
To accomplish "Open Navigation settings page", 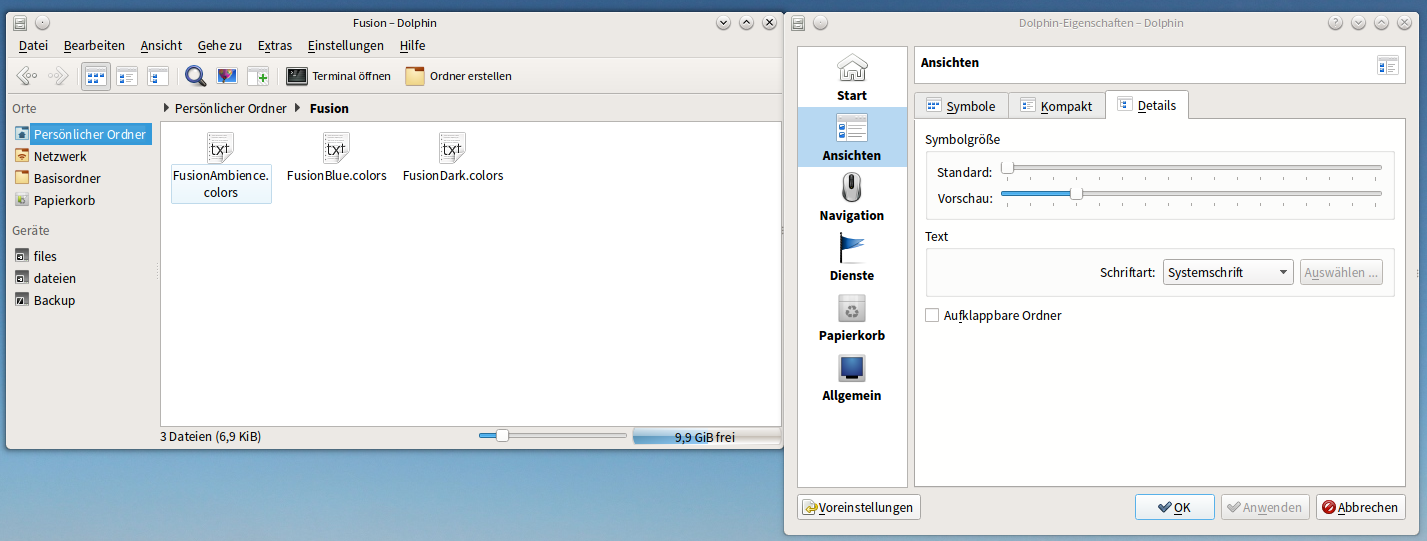I will click(852, 197).
